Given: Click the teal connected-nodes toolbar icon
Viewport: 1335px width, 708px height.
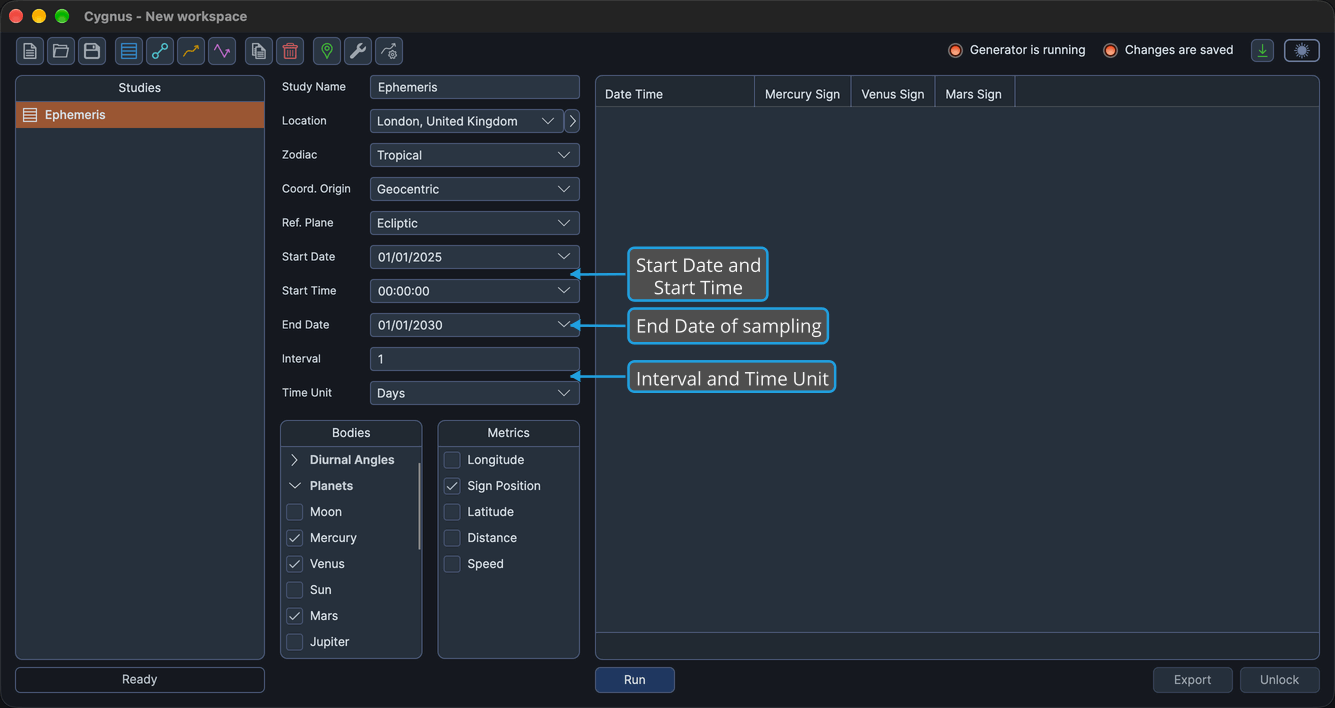Looking at the screenshot, I should [x=160, y=51].
